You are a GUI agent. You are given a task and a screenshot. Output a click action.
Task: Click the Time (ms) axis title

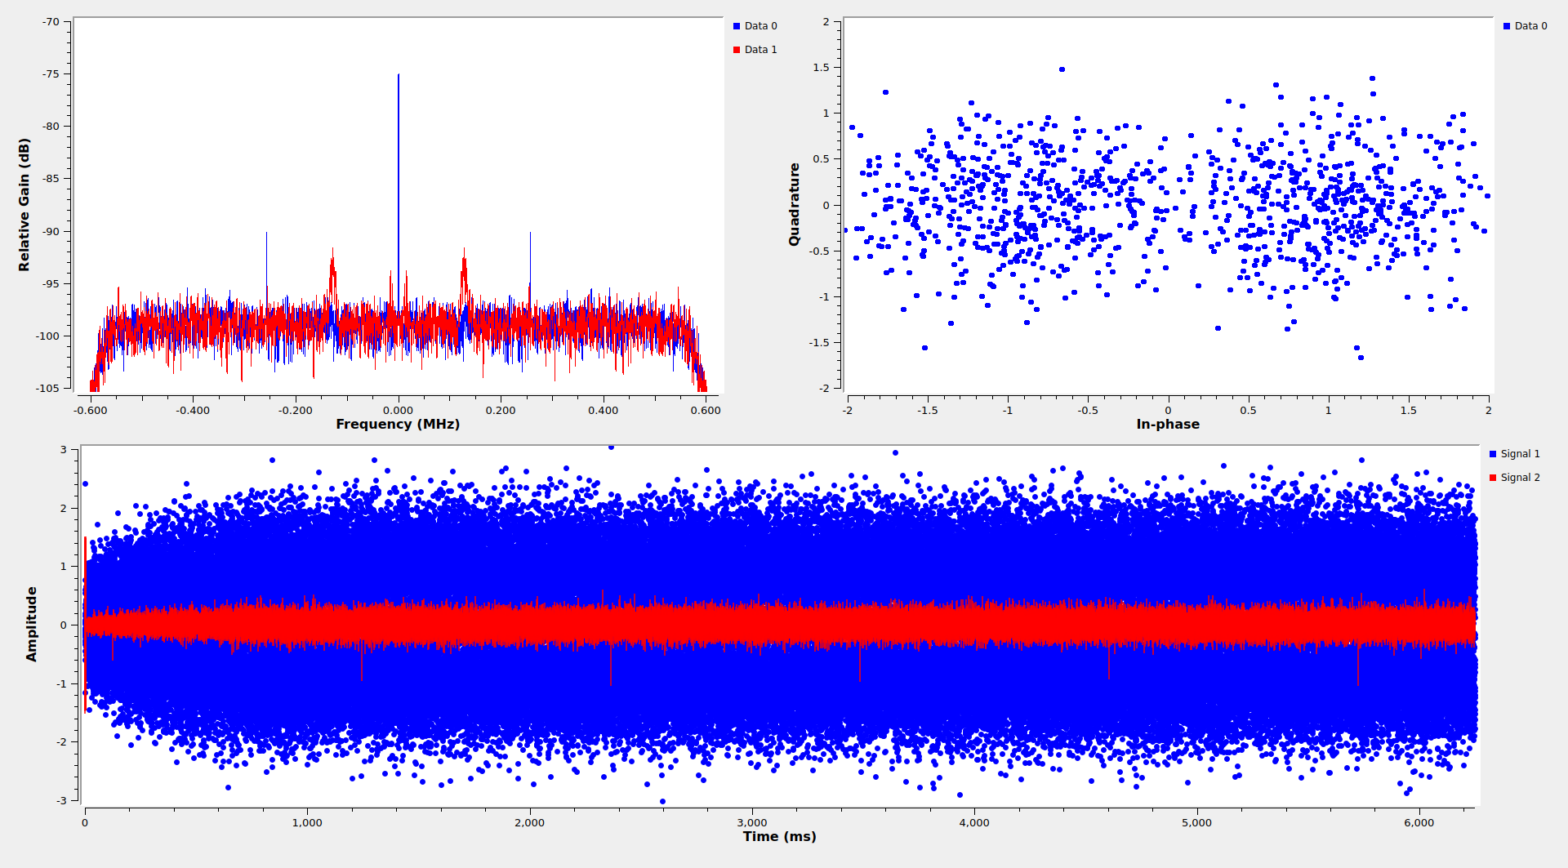click(x=779, y=837)
